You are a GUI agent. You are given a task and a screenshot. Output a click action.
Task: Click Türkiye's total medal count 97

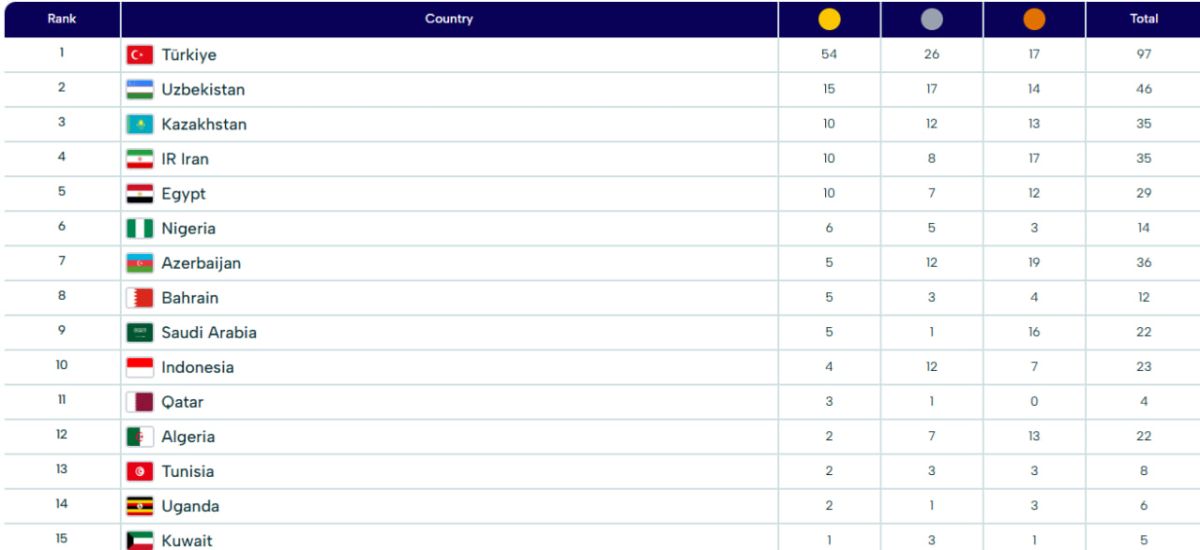1143,55
